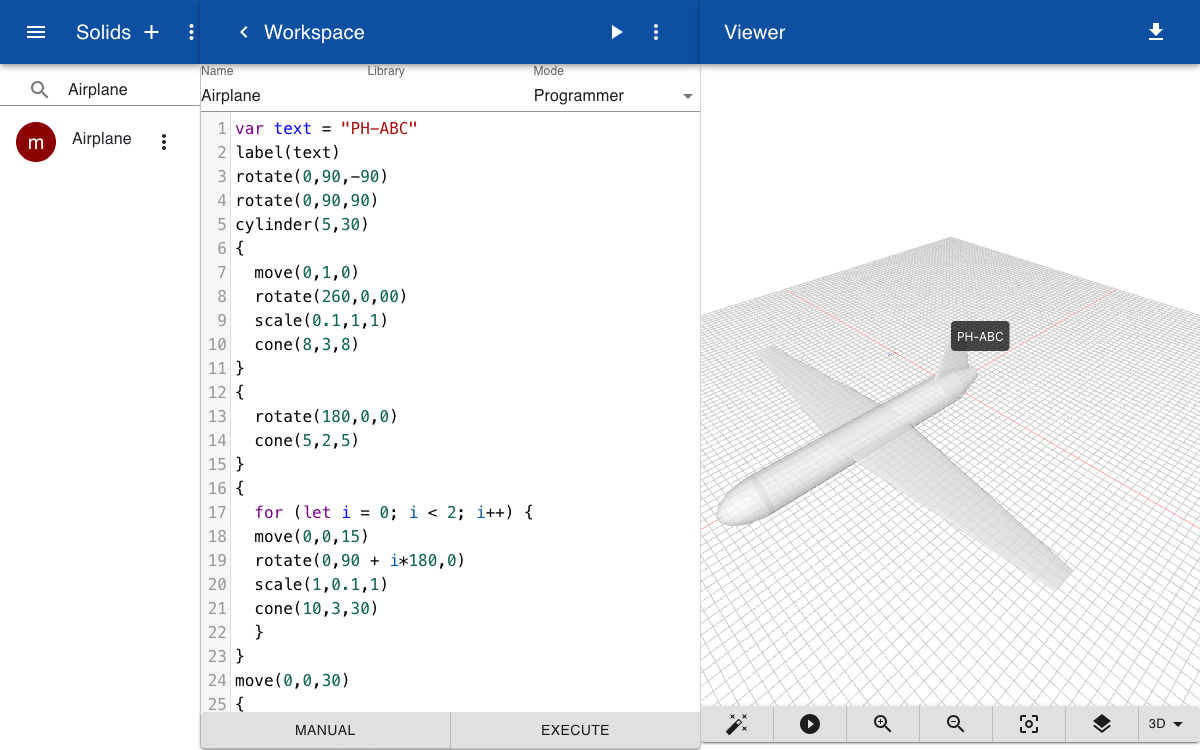Click the rotate(180,0,0) code line
1200x750 pixels.
[326, 416]
